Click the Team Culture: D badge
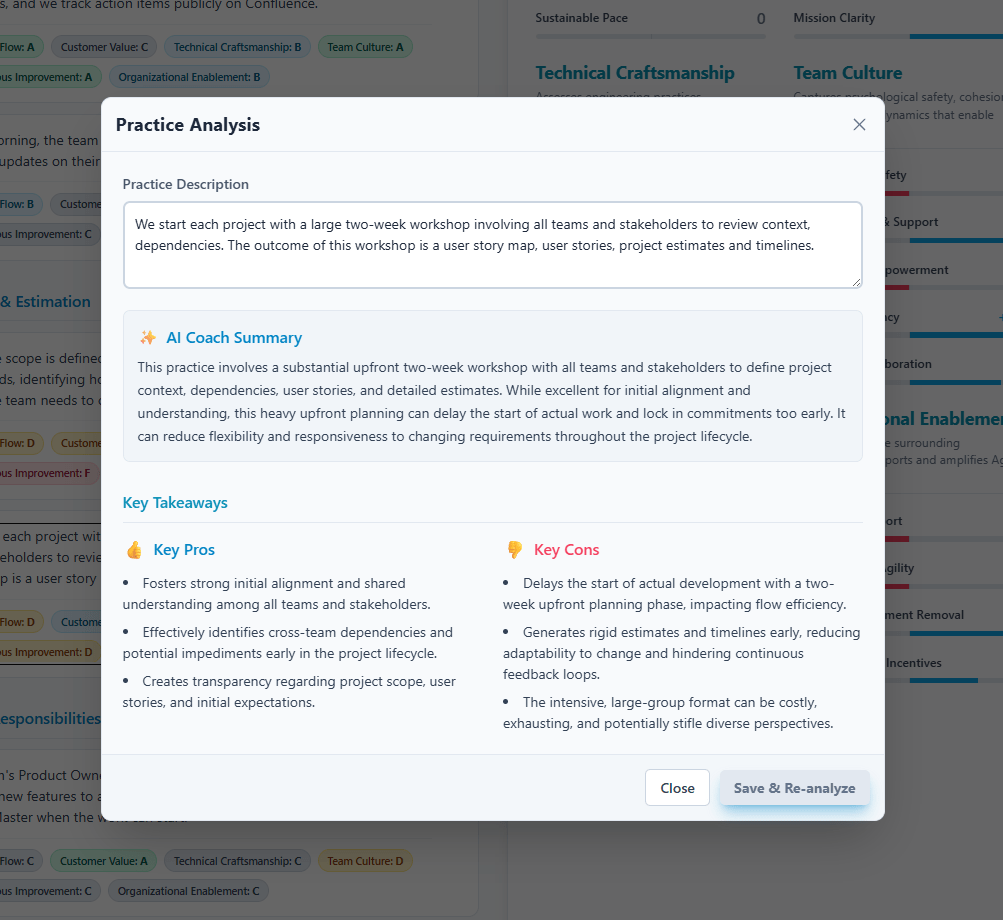The image size is (1003, 920). 365,860
